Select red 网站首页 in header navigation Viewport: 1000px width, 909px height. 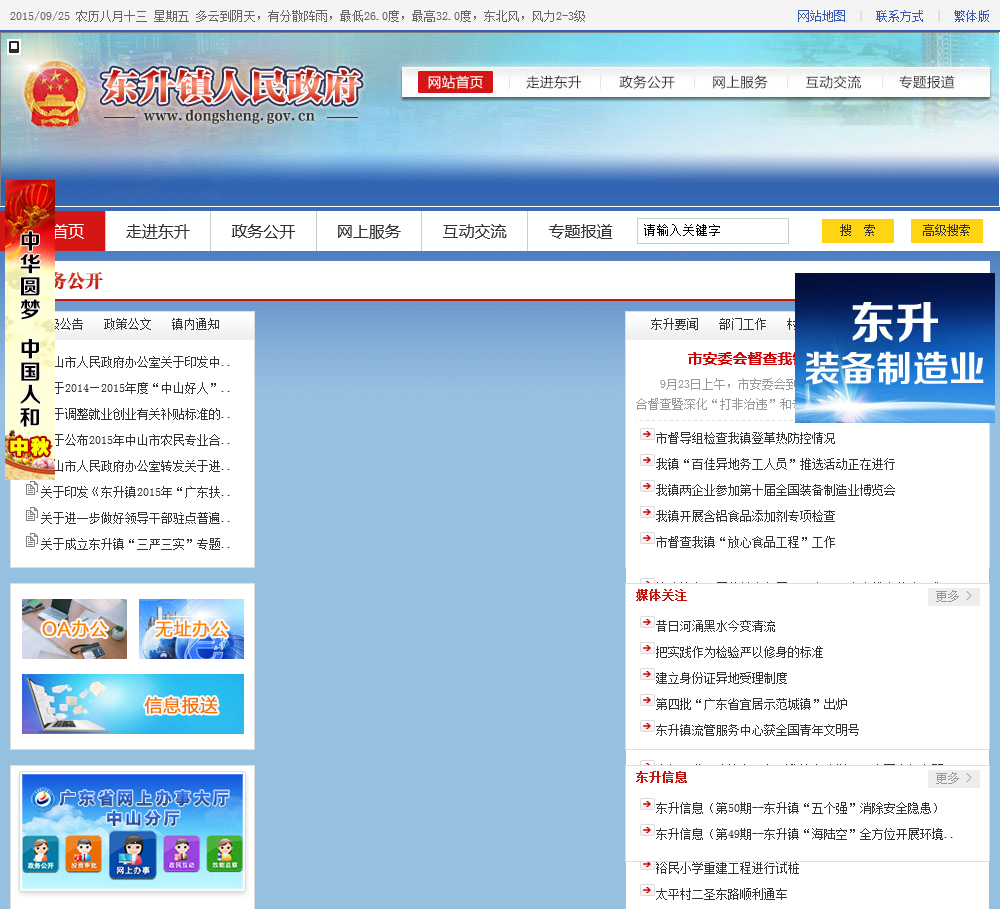pos(455,82)
